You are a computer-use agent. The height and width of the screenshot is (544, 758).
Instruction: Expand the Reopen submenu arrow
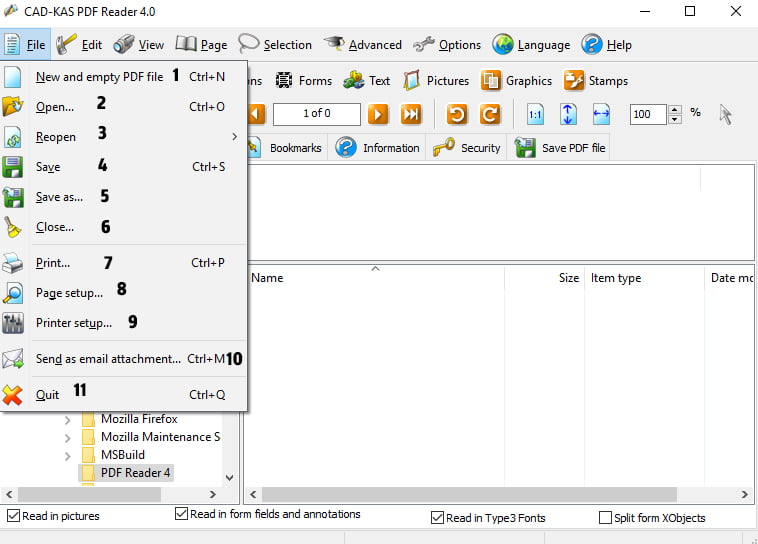tap(234, 137)
